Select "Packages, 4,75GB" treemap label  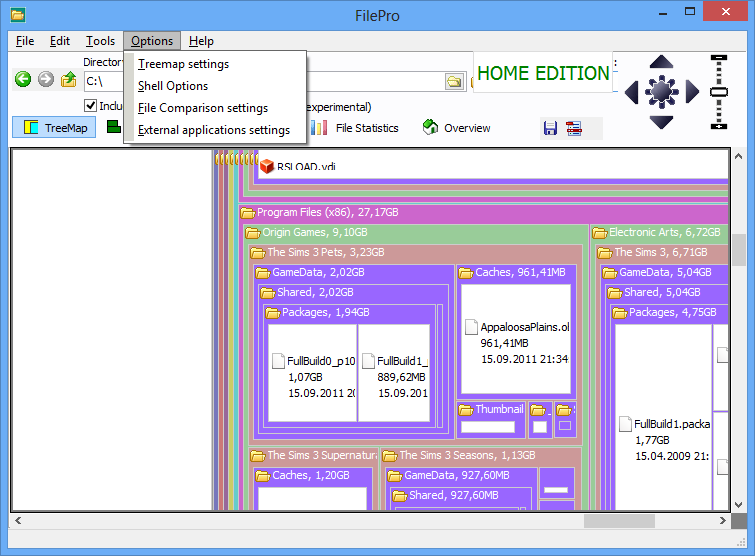point(672,312)
